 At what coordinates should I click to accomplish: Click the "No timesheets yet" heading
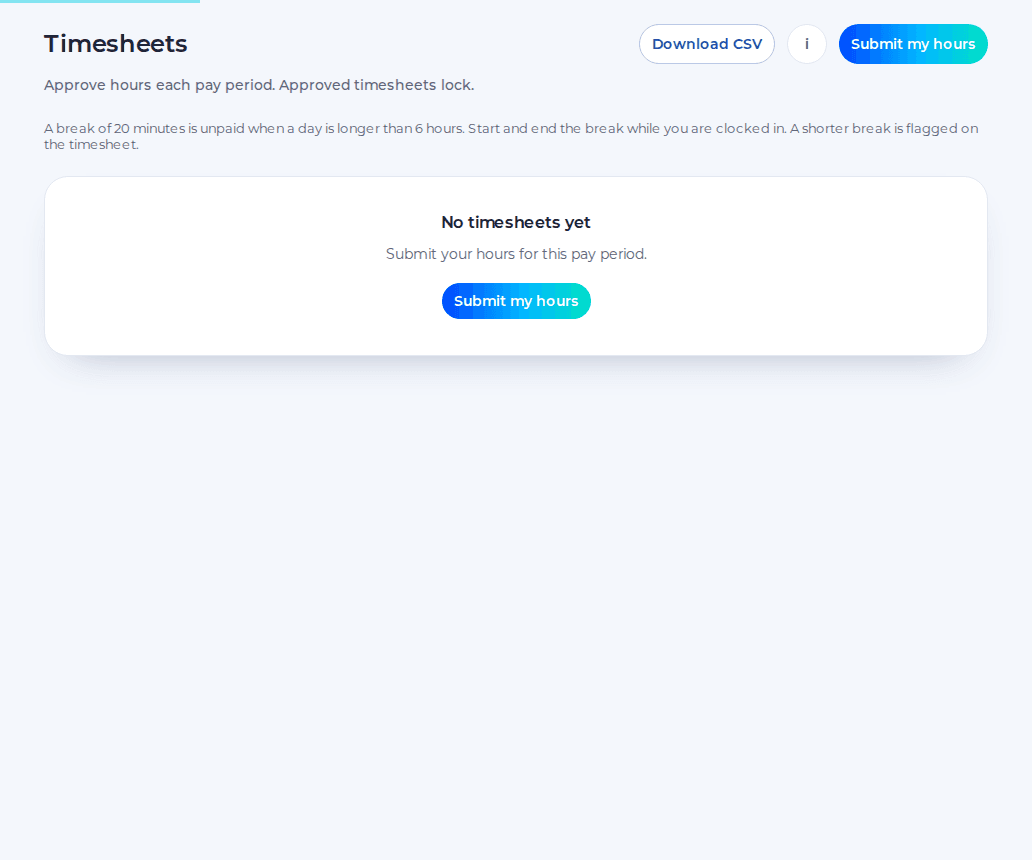[x=516, y=222]
